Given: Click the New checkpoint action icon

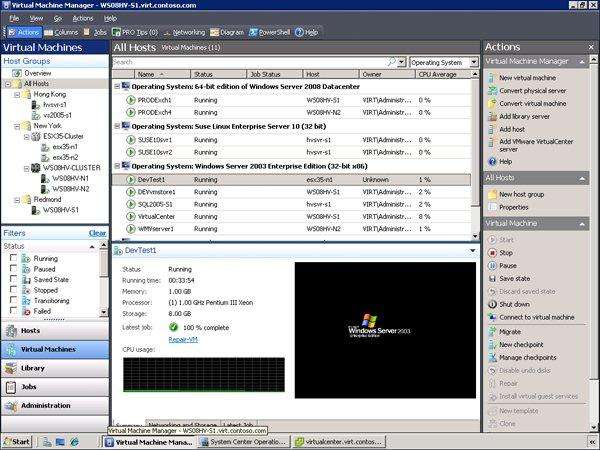Looking at the screenshot, I should [490, 344].
